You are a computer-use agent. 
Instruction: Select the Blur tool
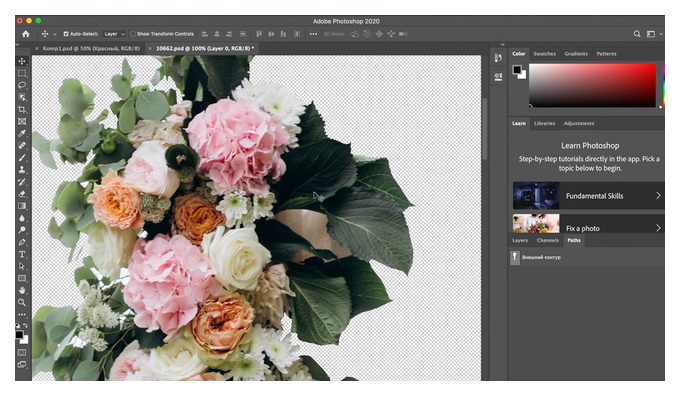[x=22, y=218]
